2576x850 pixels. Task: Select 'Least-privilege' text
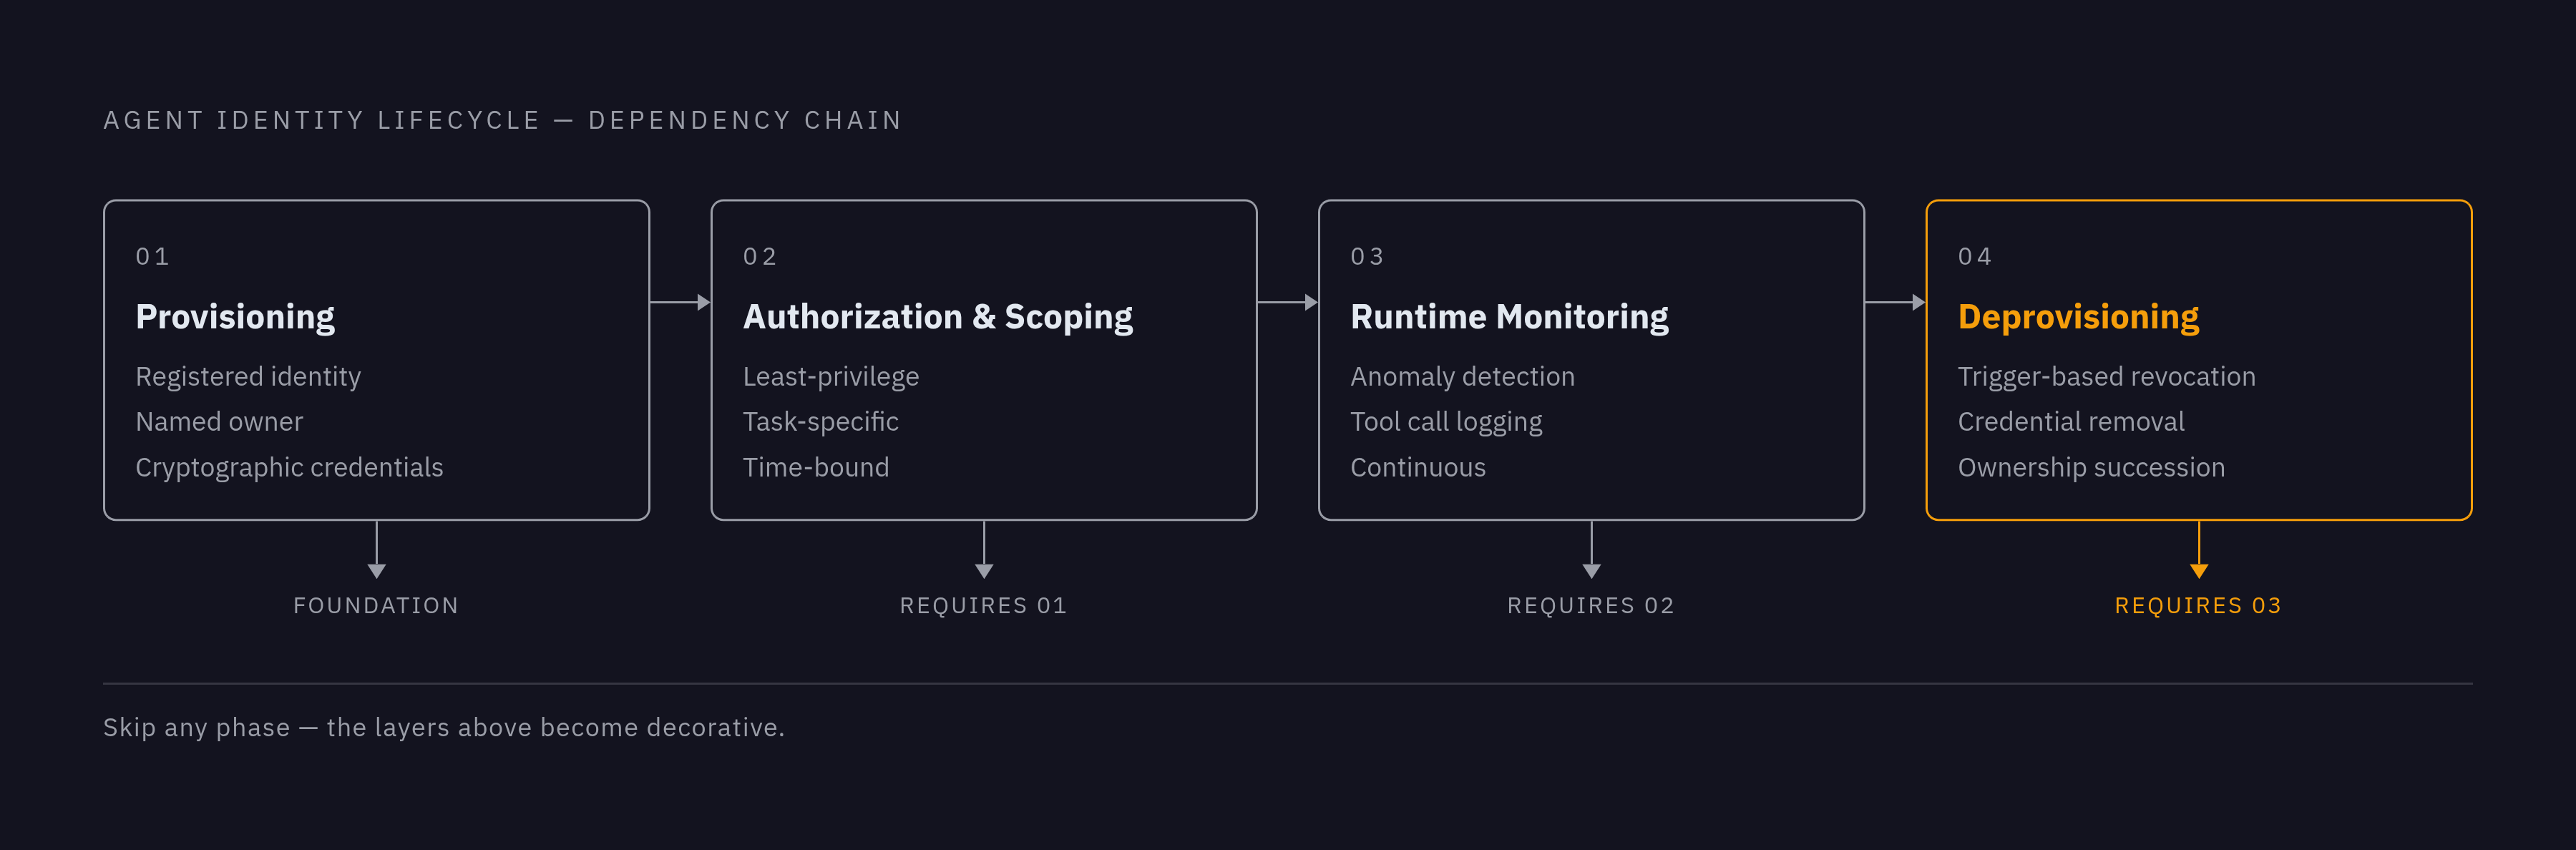tap(831, 377)
